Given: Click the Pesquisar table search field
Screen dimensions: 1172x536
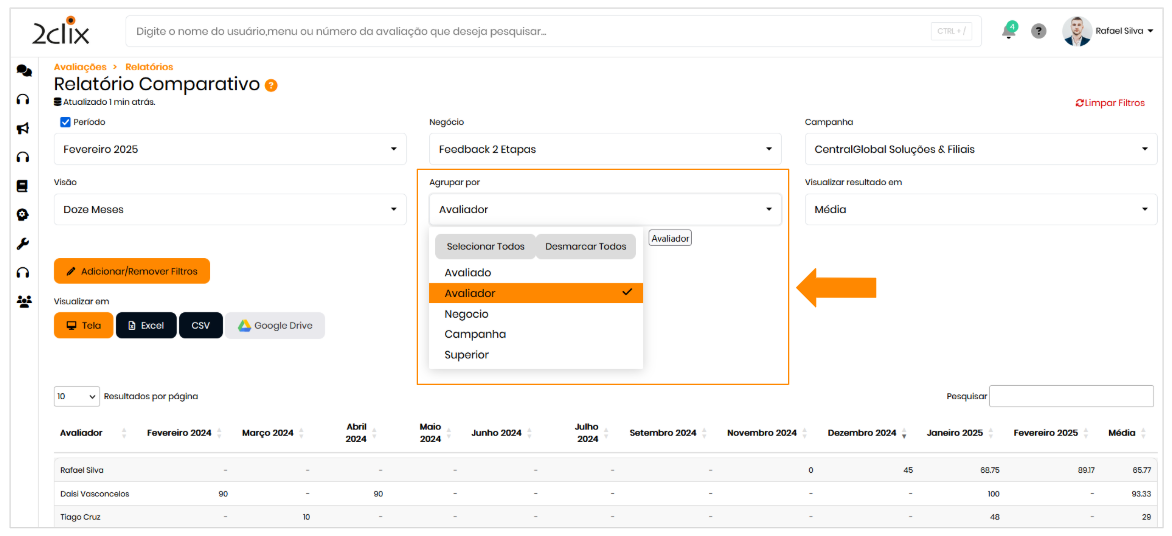Looking at the screenshot, I should [1071, 396].
